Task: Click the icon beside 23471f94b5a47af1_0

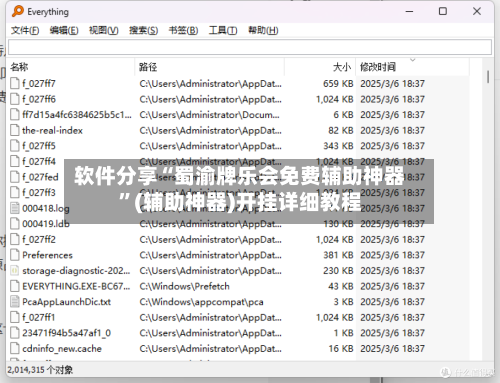Action: 15,333
